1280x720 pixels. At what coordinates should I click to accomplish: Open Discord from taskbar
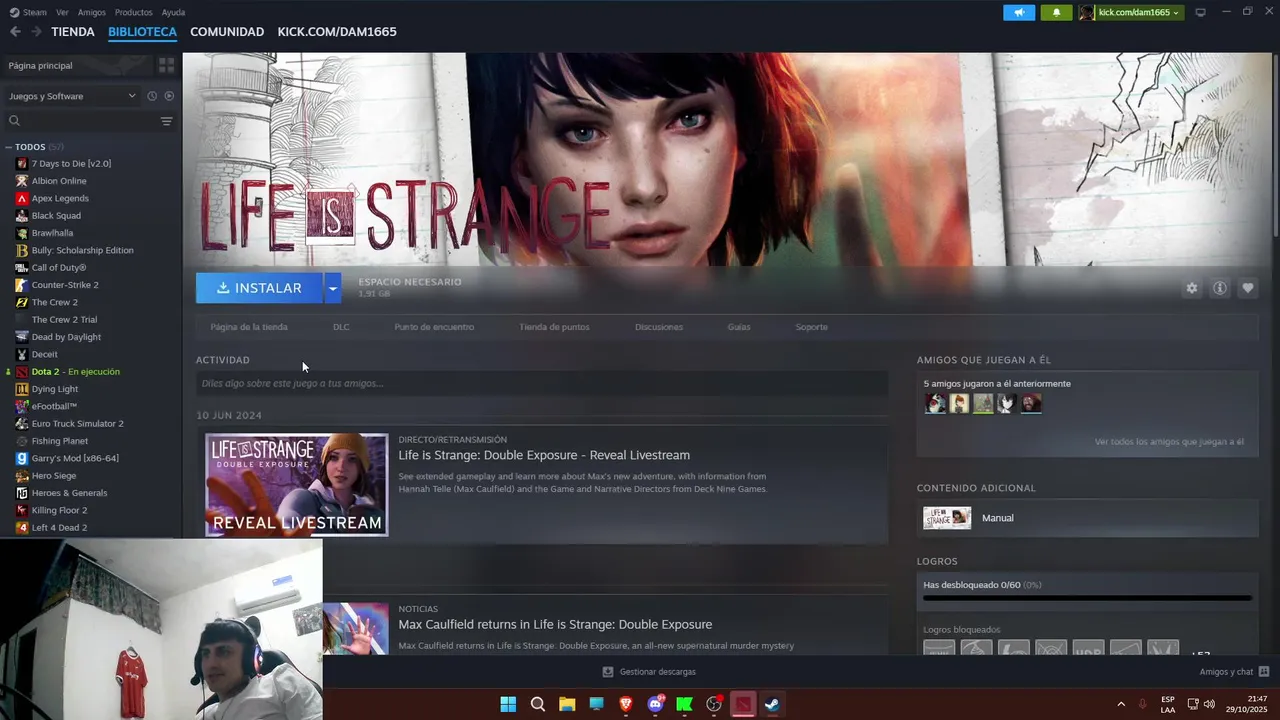click(x=656, y=704)
